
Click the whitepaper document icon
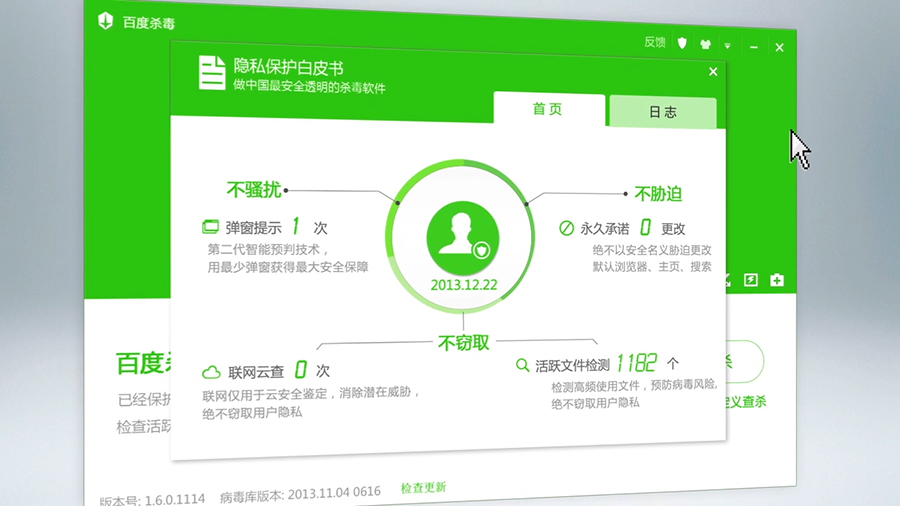(x=212, y=72)
